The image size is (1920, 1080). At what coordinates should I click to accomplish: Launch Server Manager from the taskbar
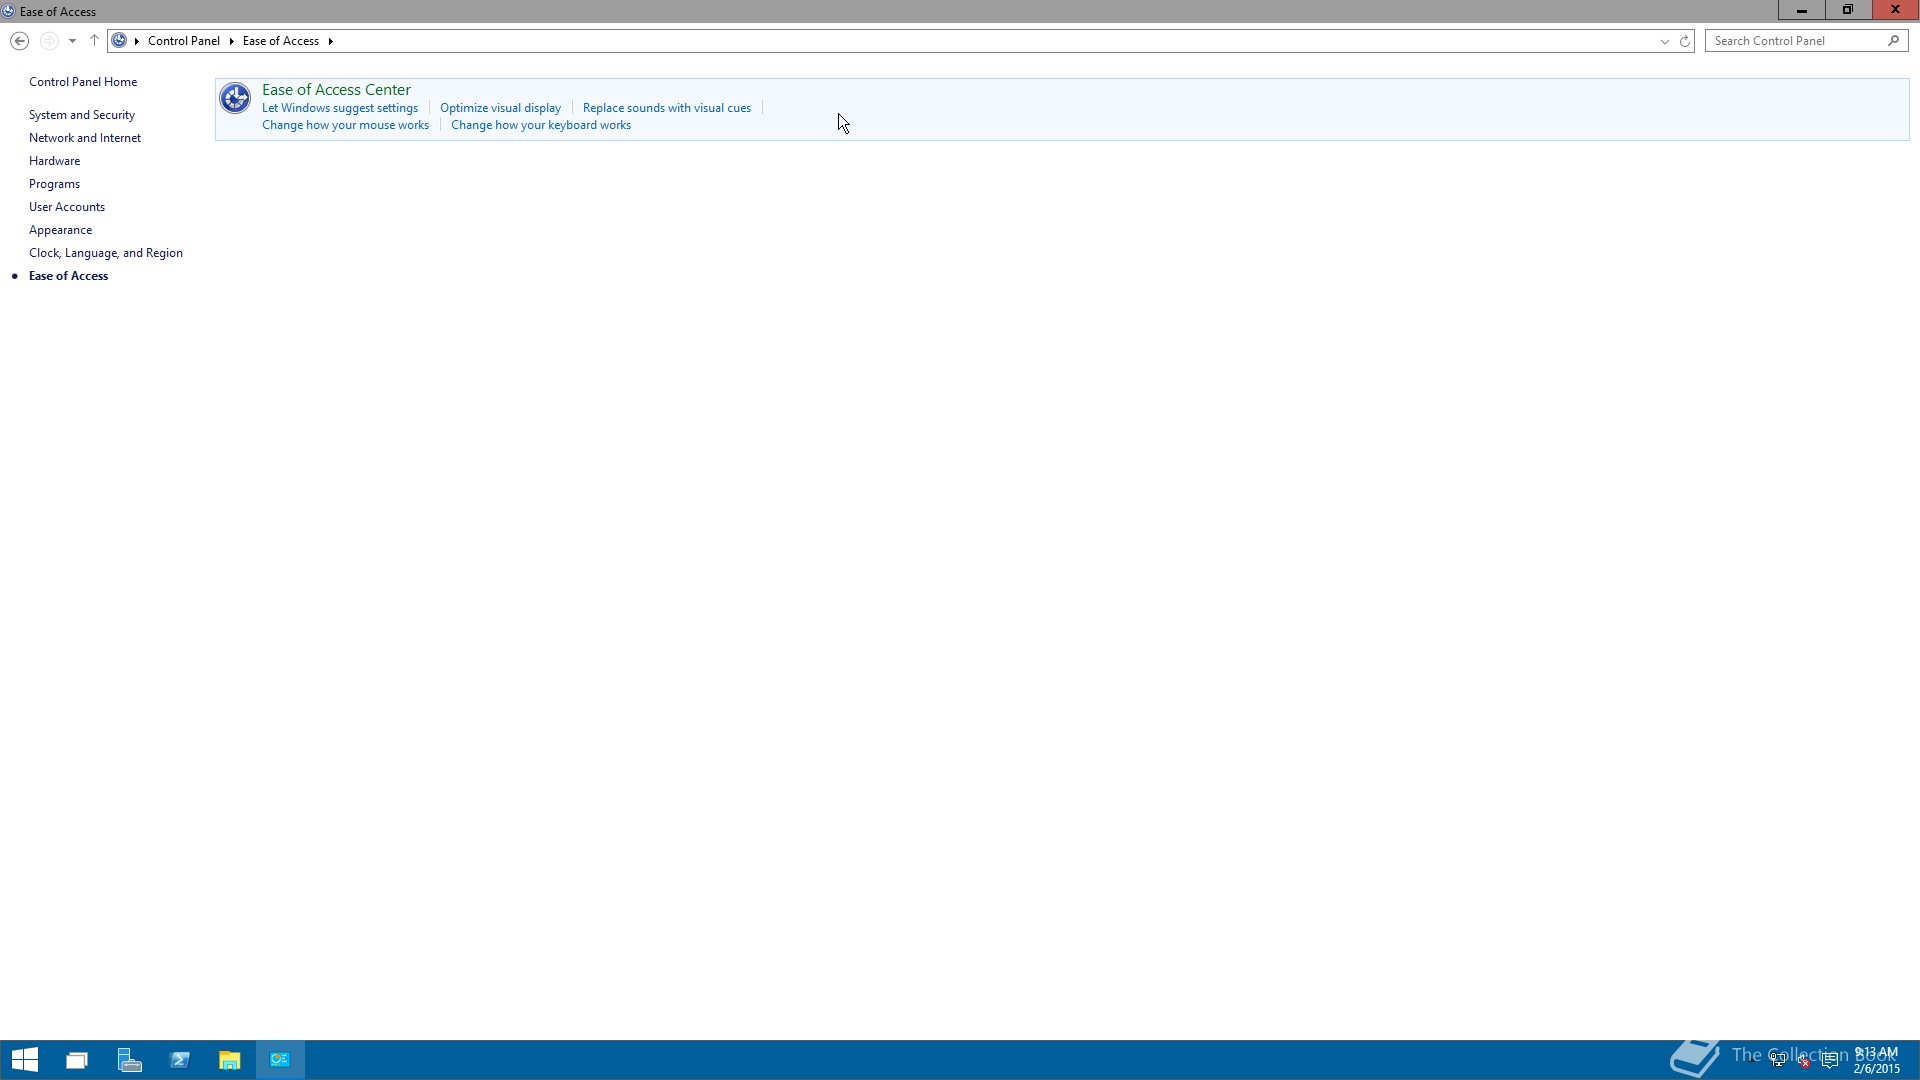tap(129, 1060)
